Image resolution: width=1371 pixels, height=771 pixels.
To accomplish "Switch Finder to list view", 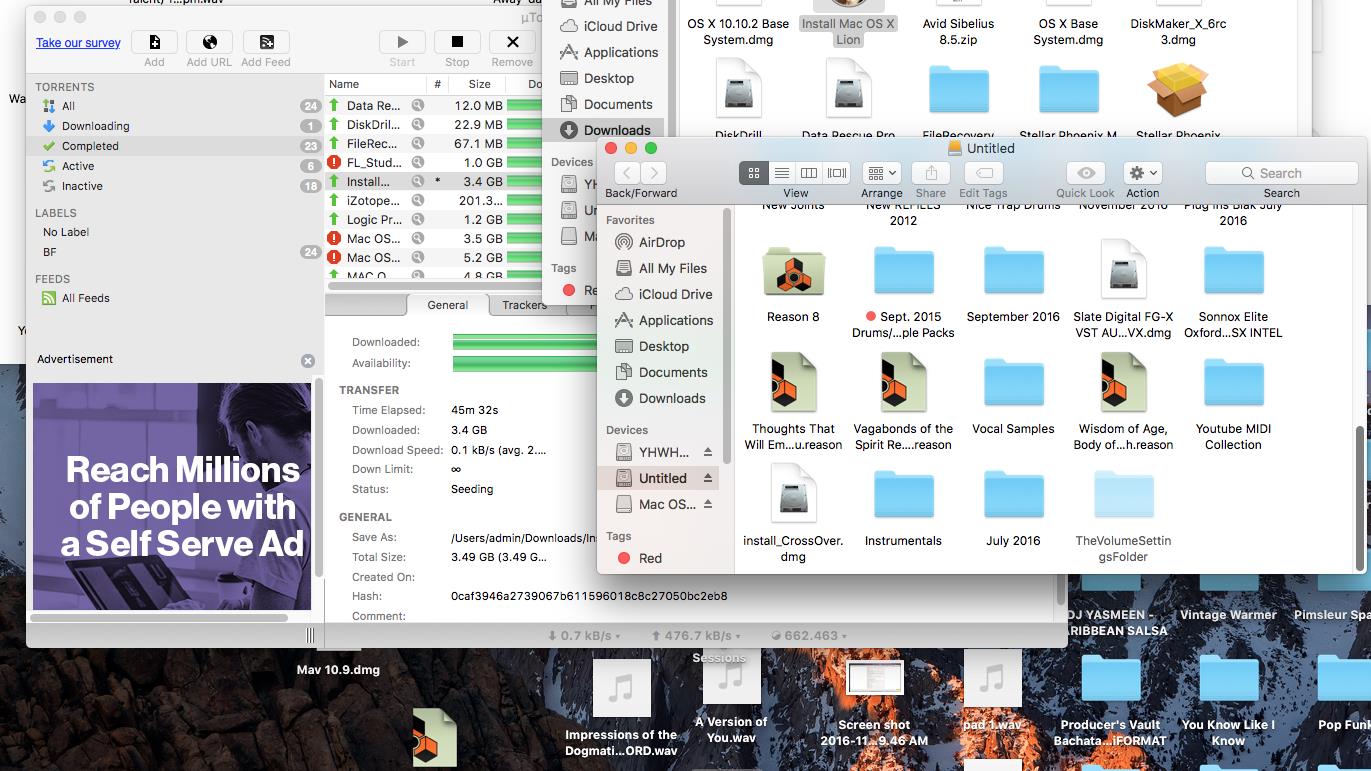I will [x=782, y=173].
